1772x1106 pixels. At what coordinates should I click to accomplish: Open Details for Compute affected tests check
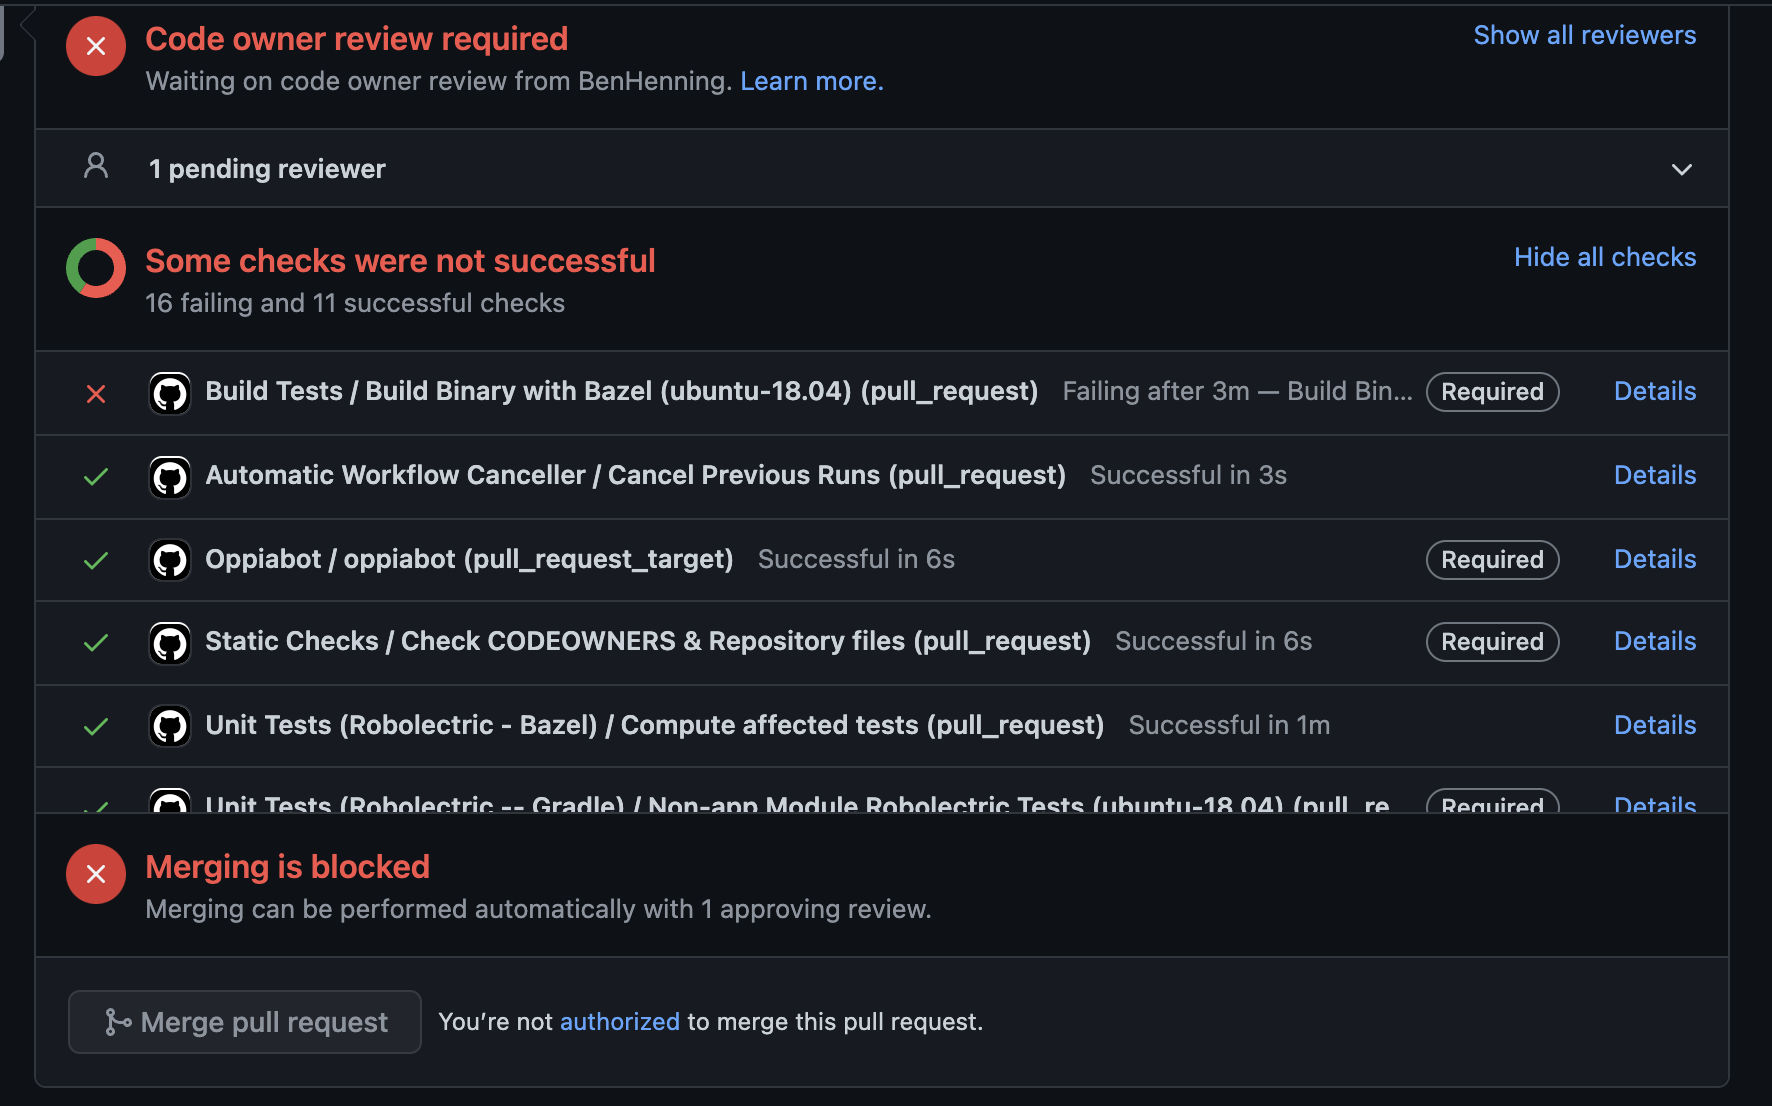pos(1655,725)
